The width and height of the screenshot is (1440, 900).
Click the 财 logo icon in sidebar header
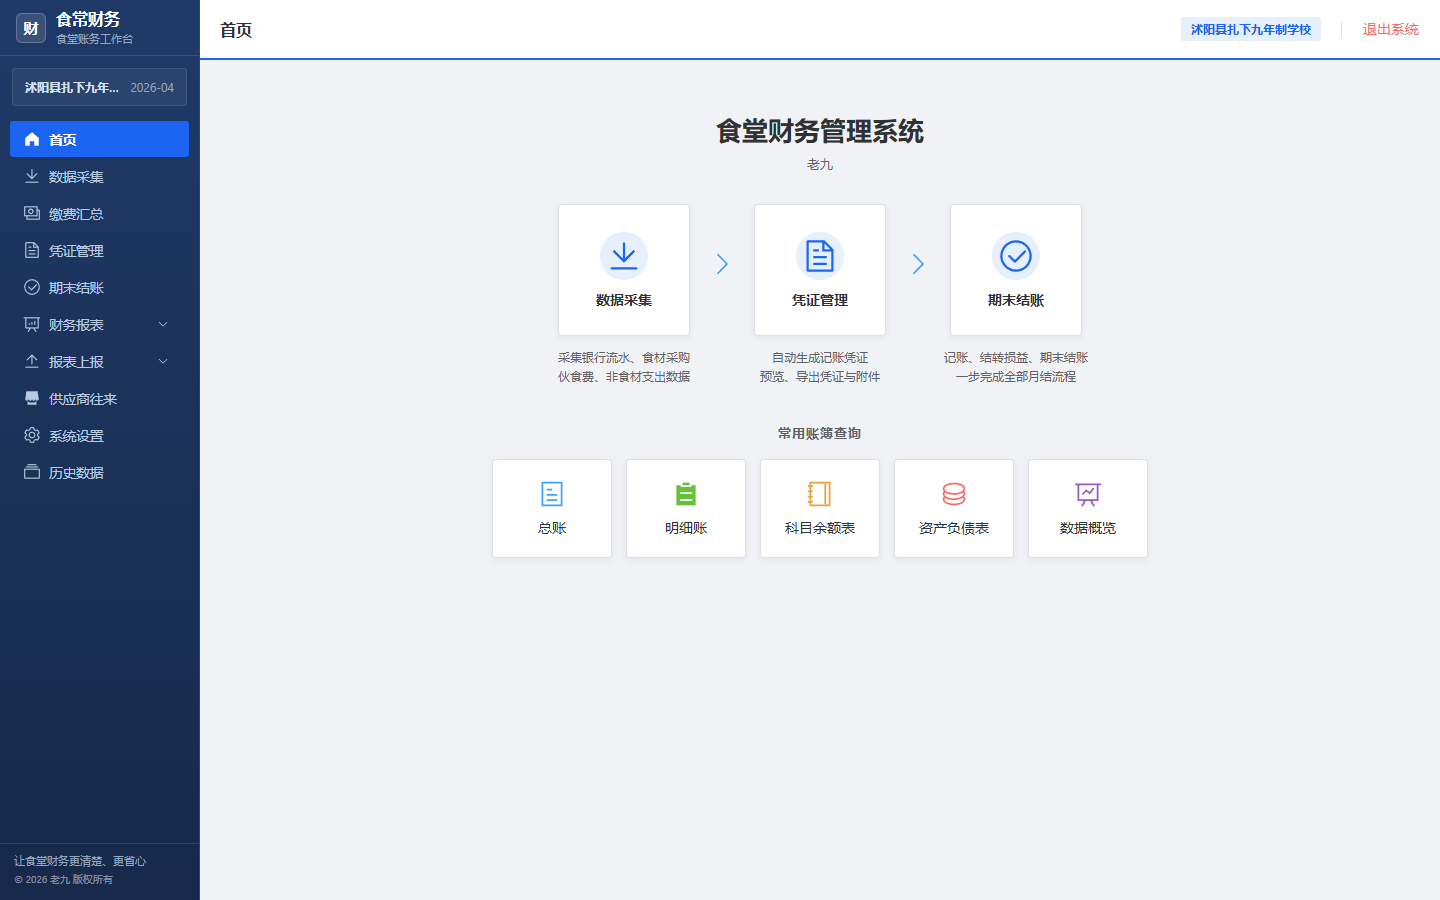tap(31, 28)
